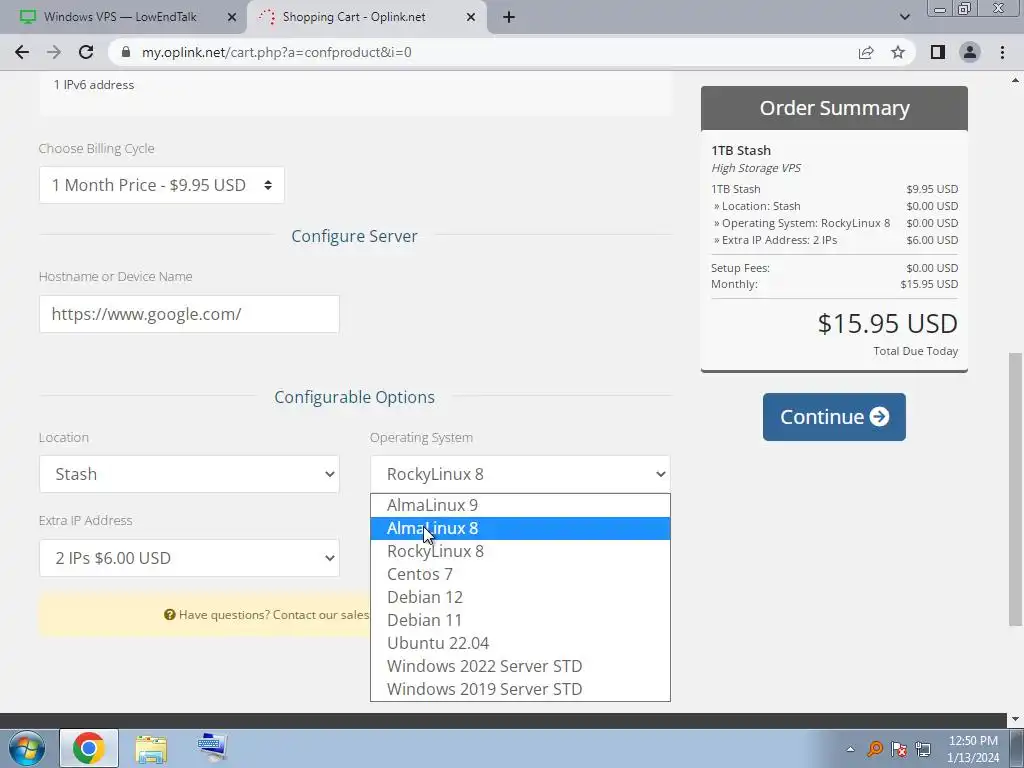
Task: View site security lock info
Action: [x=126, y=52]
